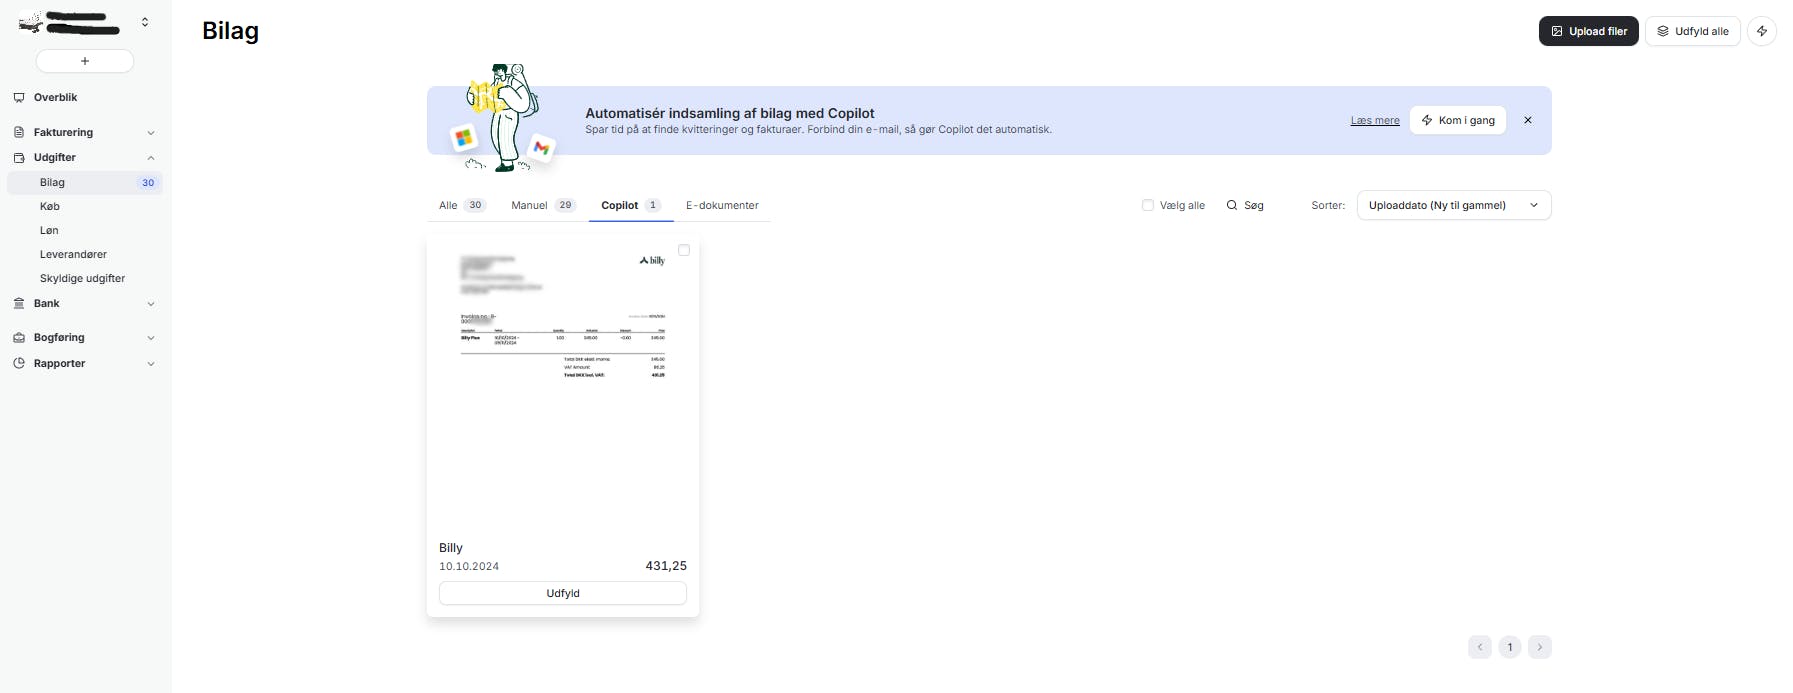Click the Udgifter receipt icon
1793x693 pixels.
19,157
